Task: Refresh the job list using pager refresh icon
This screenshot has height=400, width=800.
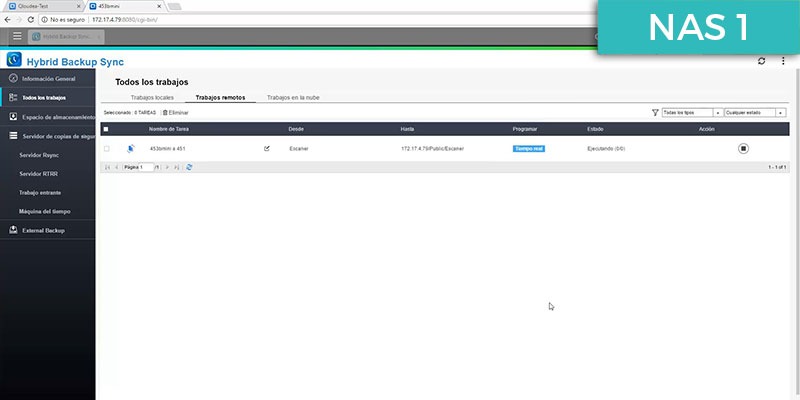Action: coord(189,167)
